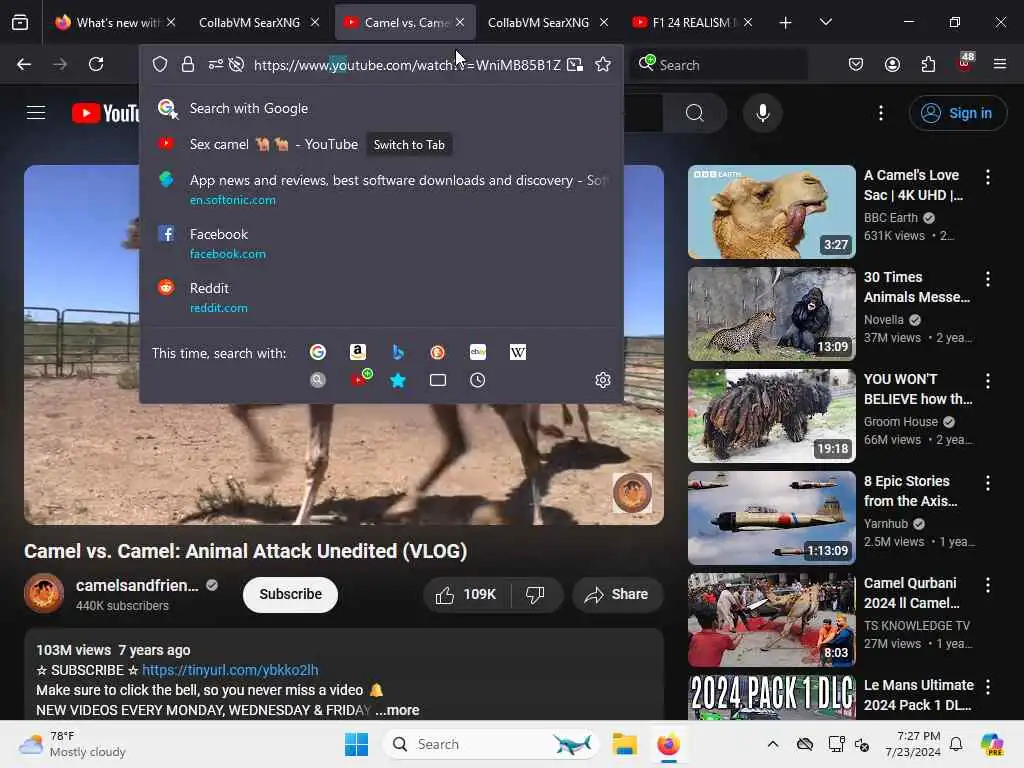
Task: Open Extensions puzzle icon
Action: click(928, 64)
